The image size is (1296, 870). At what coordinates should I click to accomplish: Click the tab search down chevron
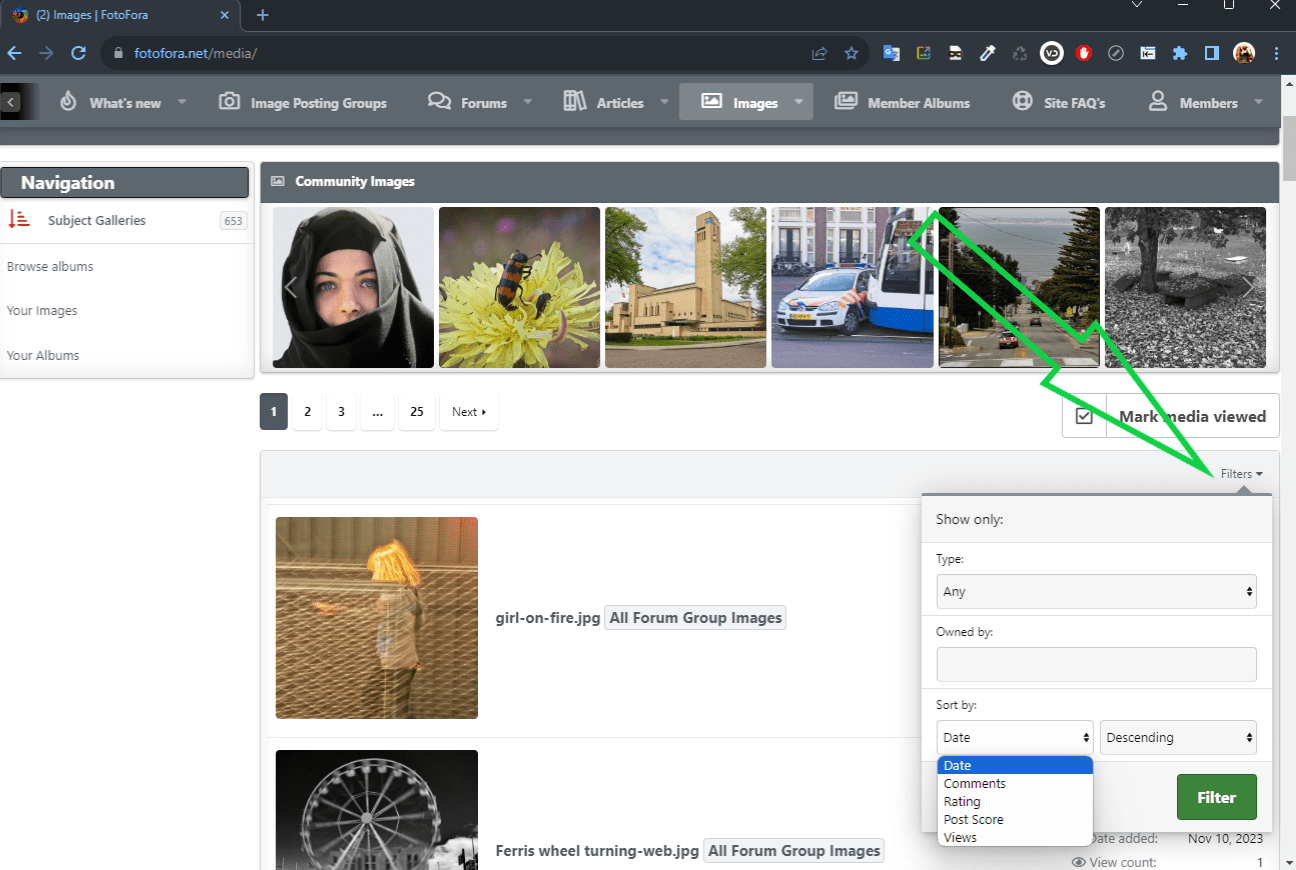tap(1136, 5)
